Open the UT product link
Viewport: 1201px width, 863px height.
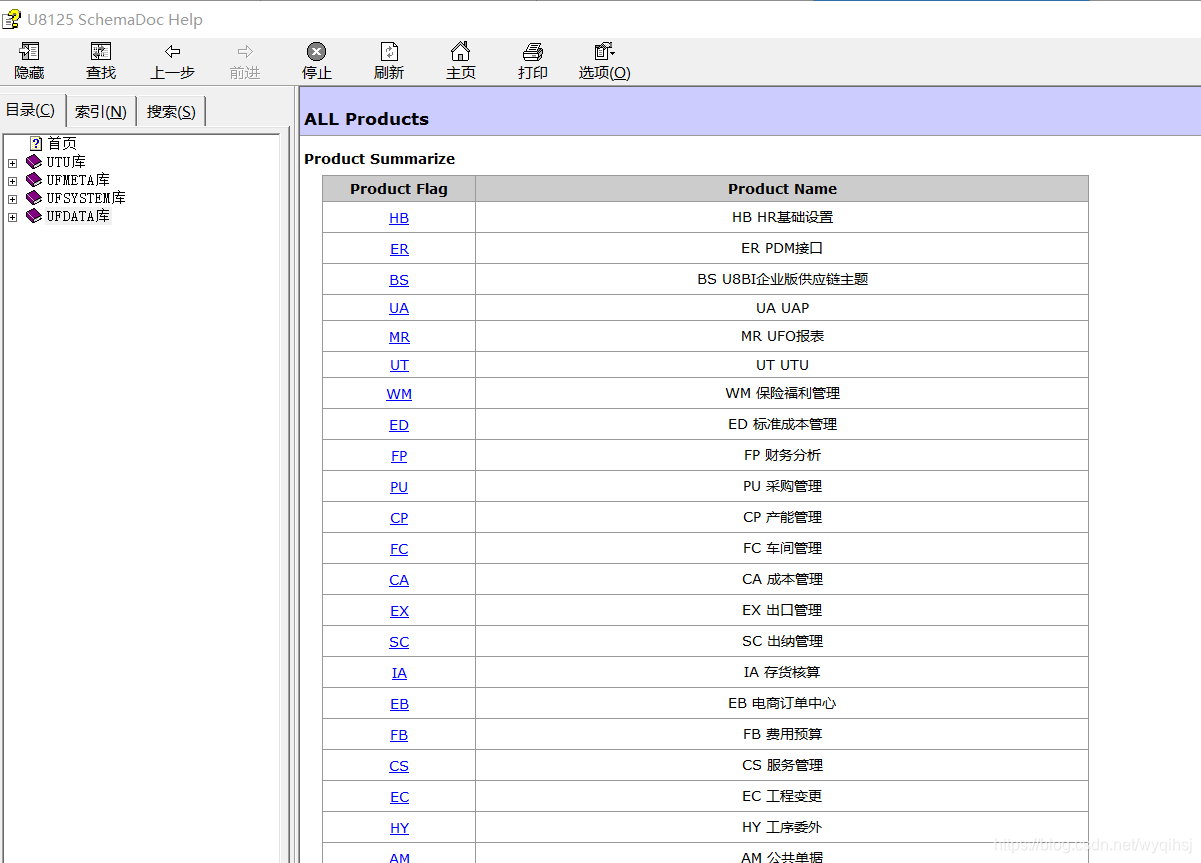(x=399, y=365)
